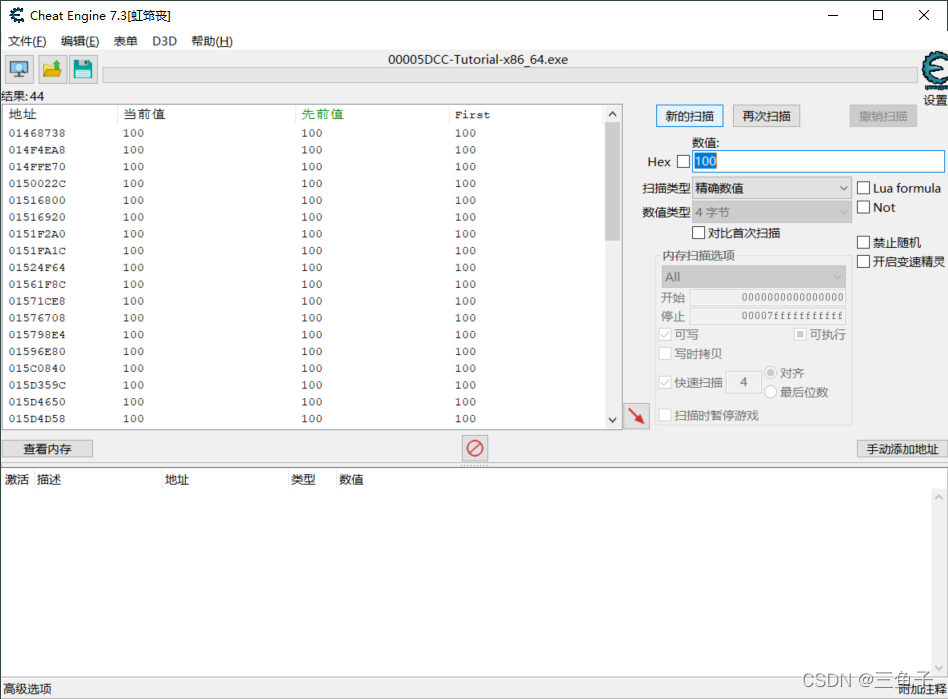Enable the 开启变速精灵 checkbox
Screen dimensions: 948x699
point(863,261)
